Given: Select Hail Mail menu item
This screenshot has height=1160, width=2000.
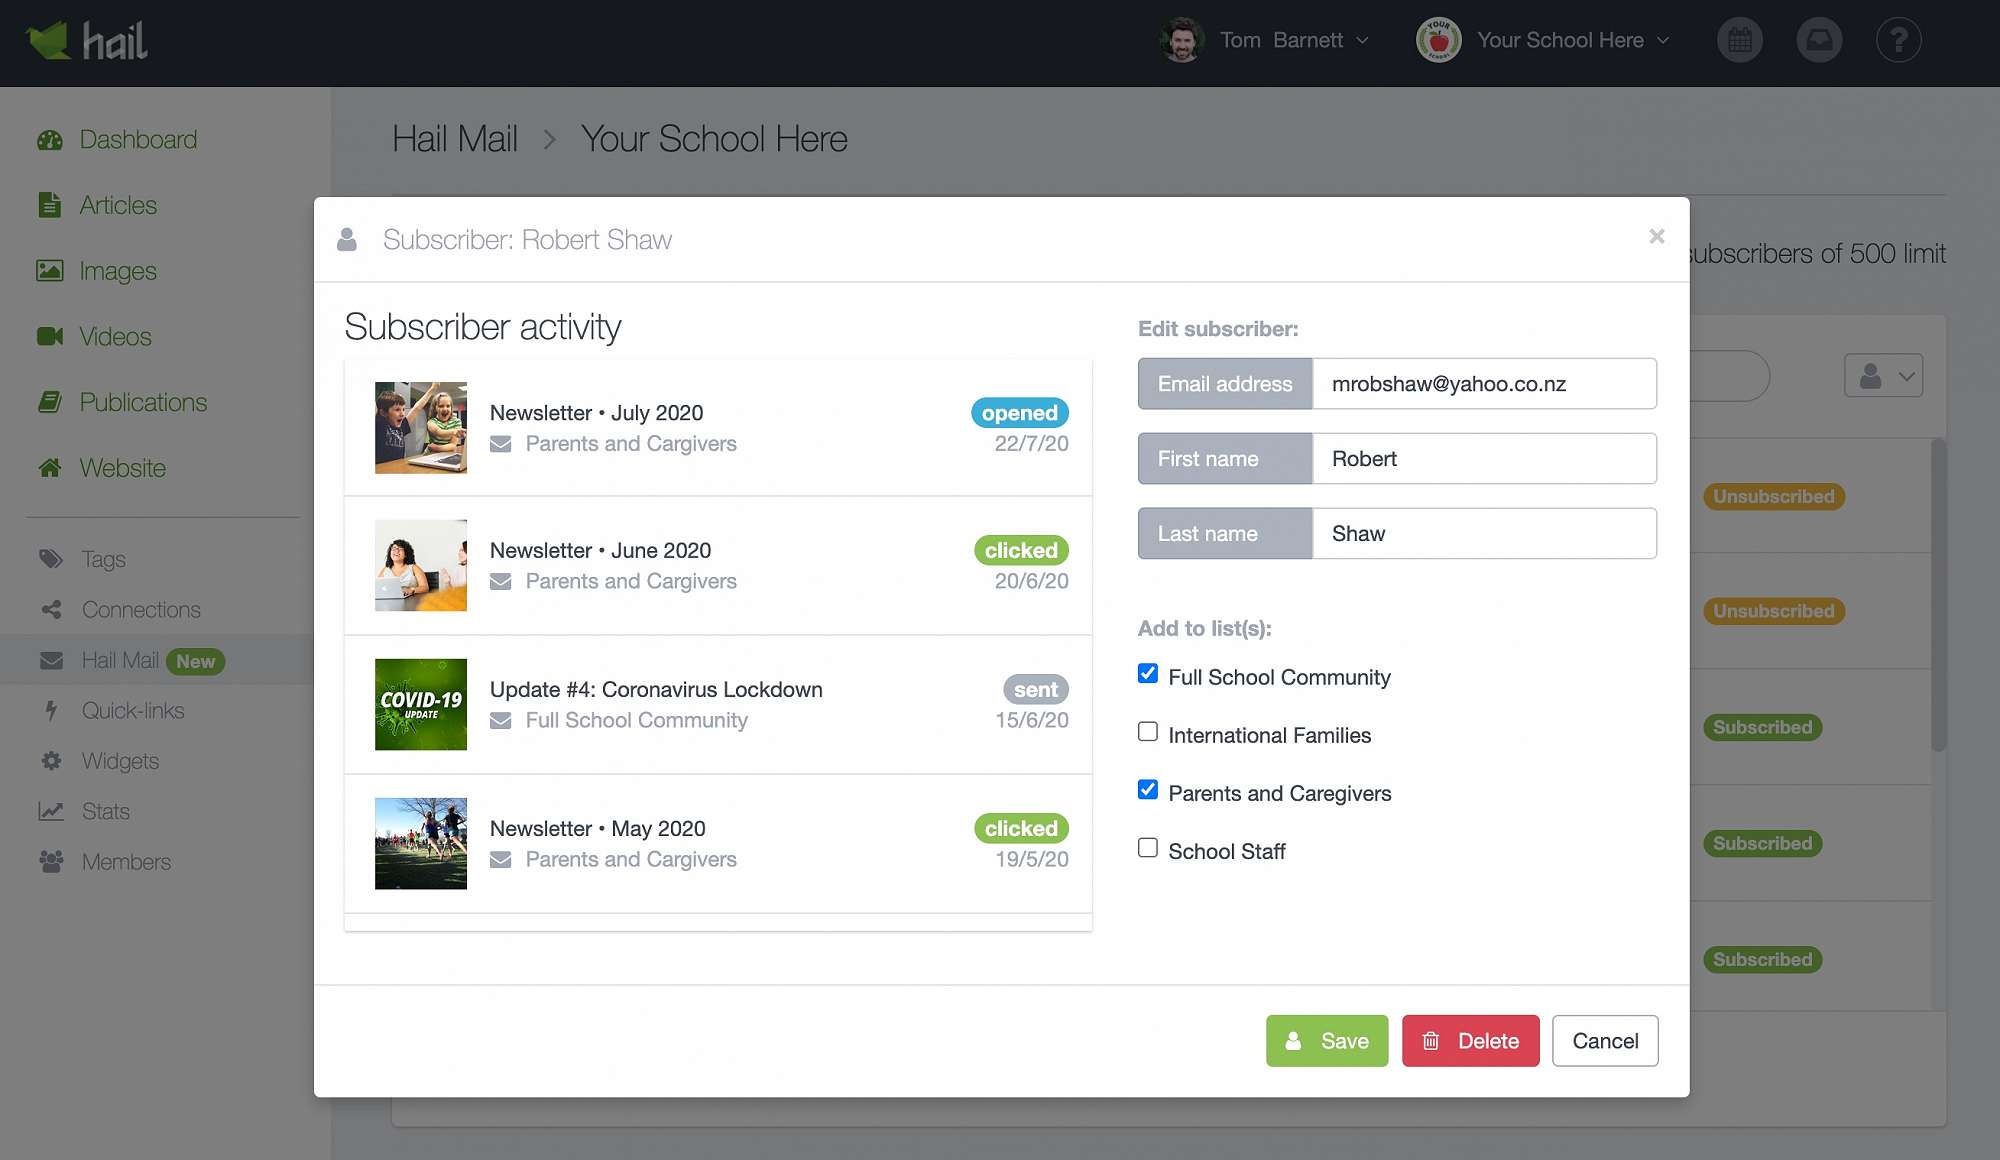Looking at the screenshot, I should tap(120, 661).
